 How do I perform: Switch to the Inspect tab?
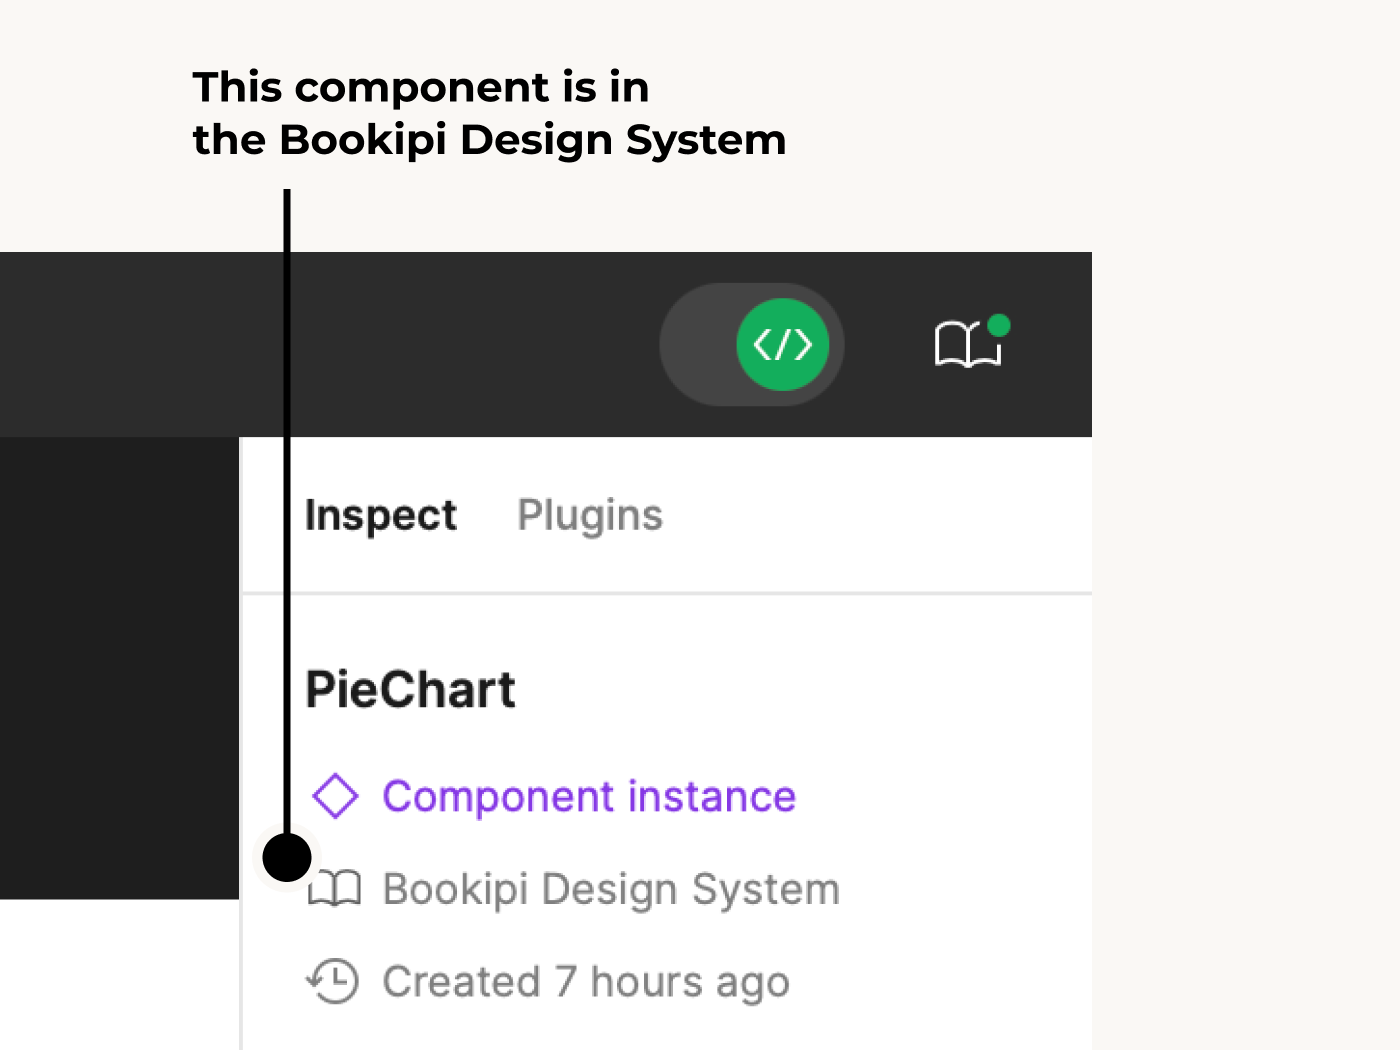380,516
